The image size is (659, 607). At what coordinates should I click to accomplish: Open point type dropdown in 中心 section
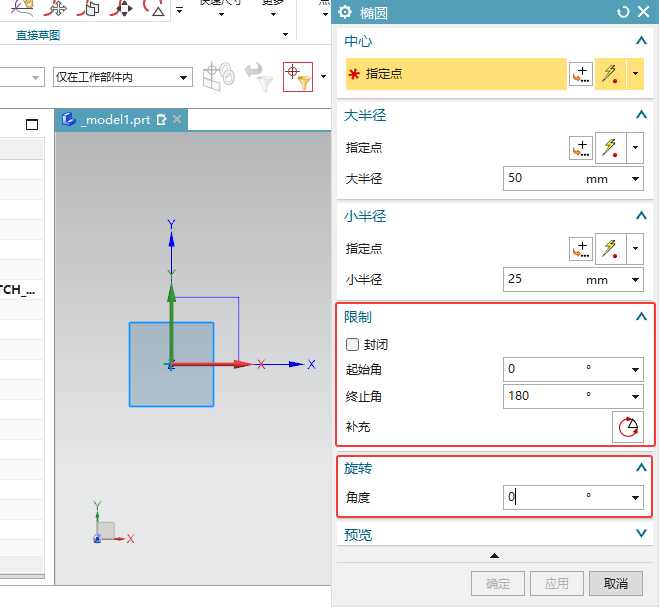635,74
